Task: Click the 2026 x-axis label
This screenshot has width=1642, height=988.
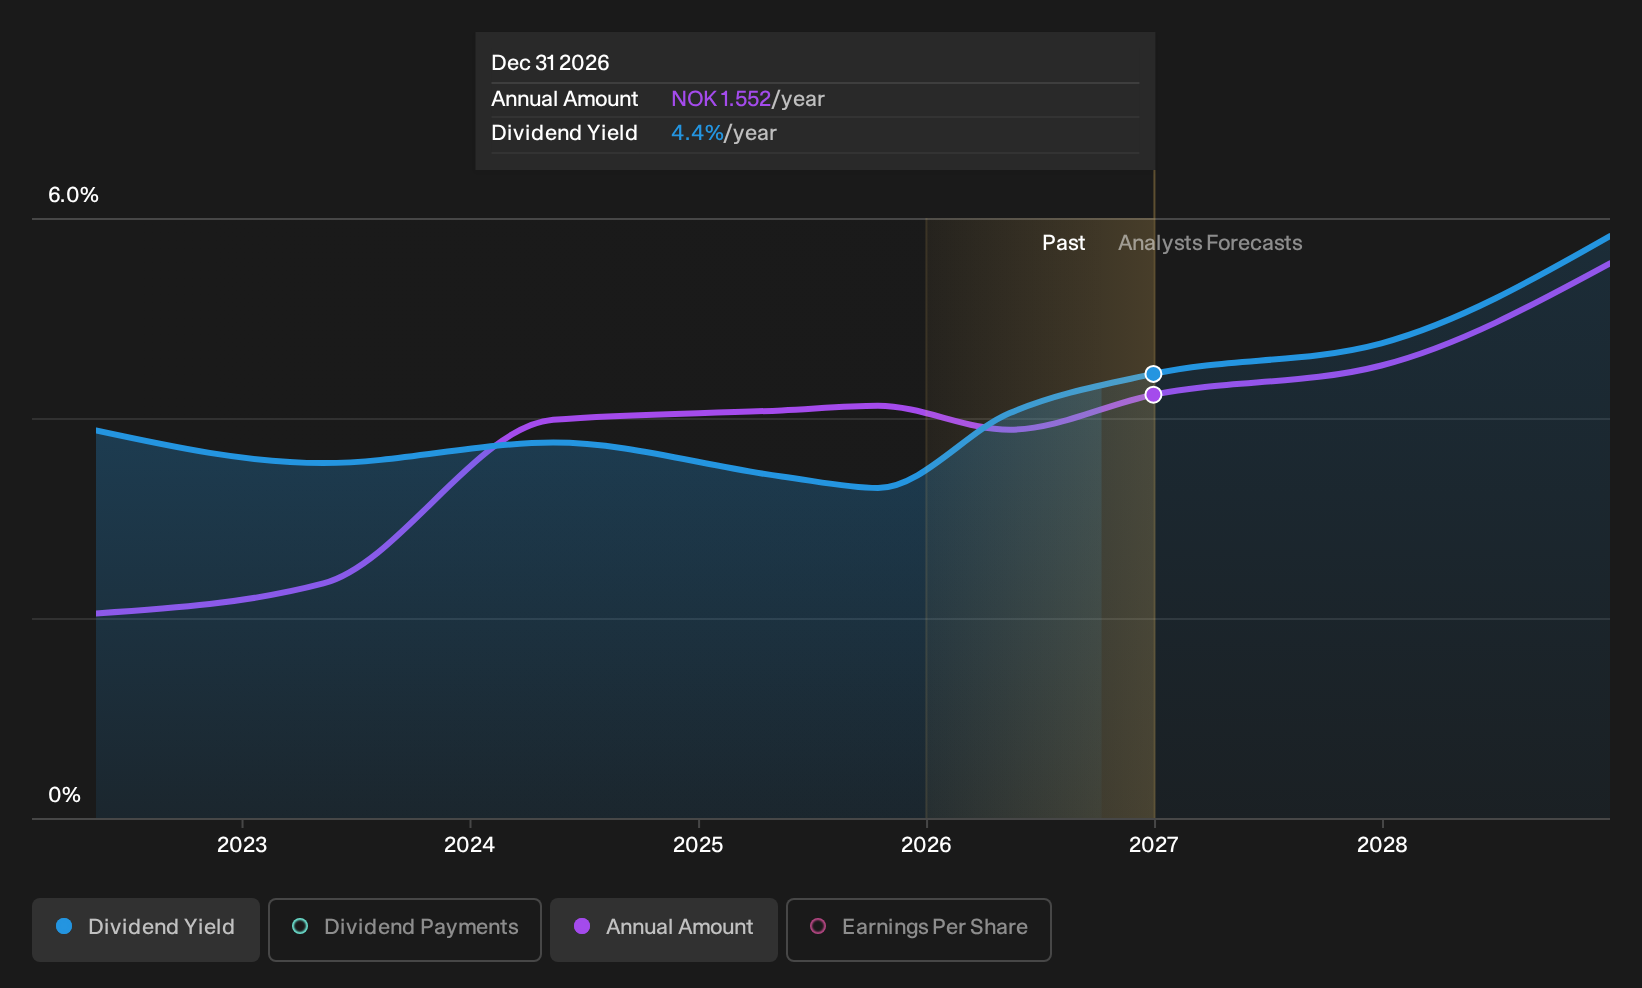Action: pyautogui.click(x=926, y=845)
